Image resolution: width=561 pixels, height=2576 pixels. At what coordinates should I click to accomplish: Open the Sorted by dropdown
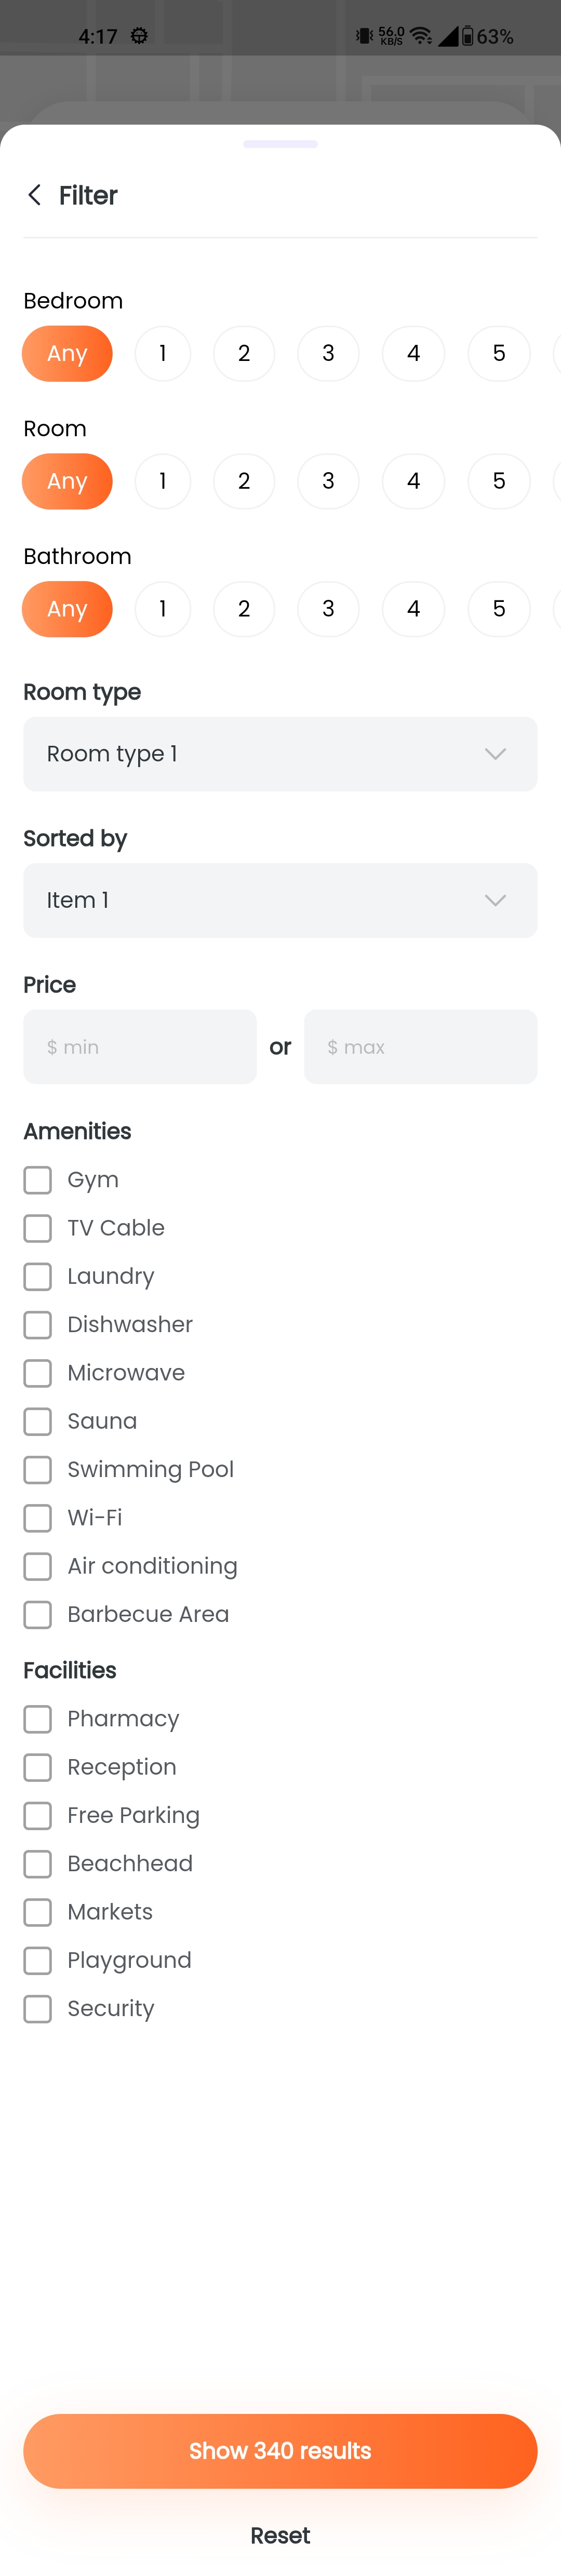280,900
